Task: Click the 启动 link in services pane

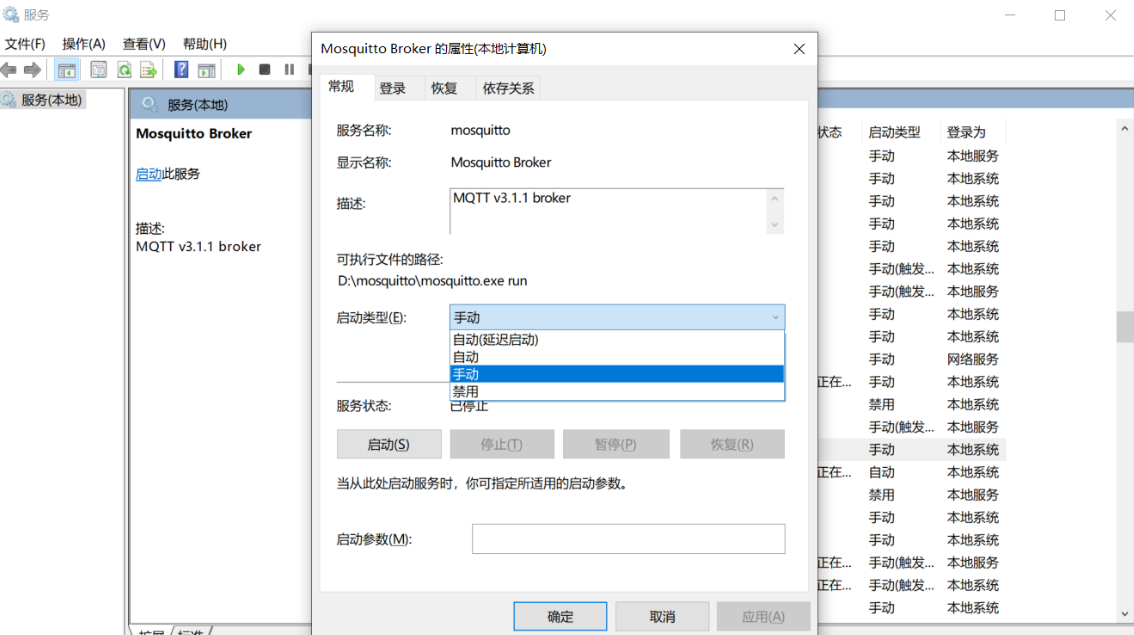Action: (x=148, y=174)
